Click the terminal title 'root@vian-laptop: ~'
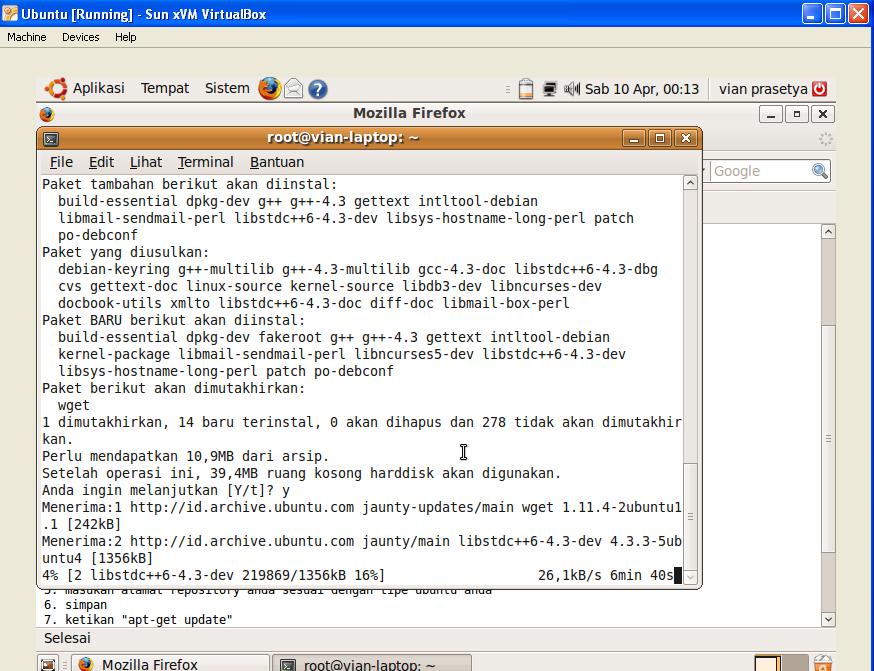 343,138
